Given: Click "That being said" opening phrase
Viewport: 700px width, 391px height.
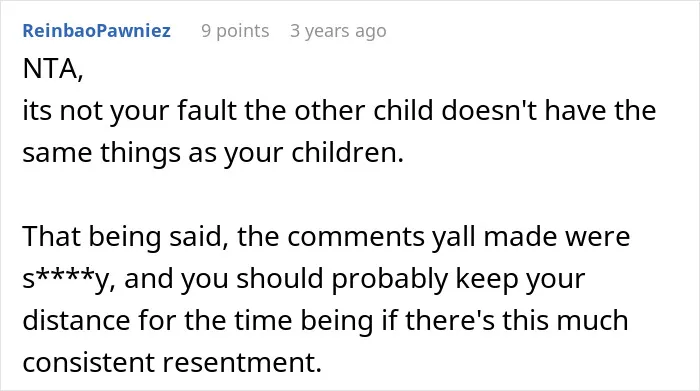Looking at the screenshot, I should pos(122,237).
